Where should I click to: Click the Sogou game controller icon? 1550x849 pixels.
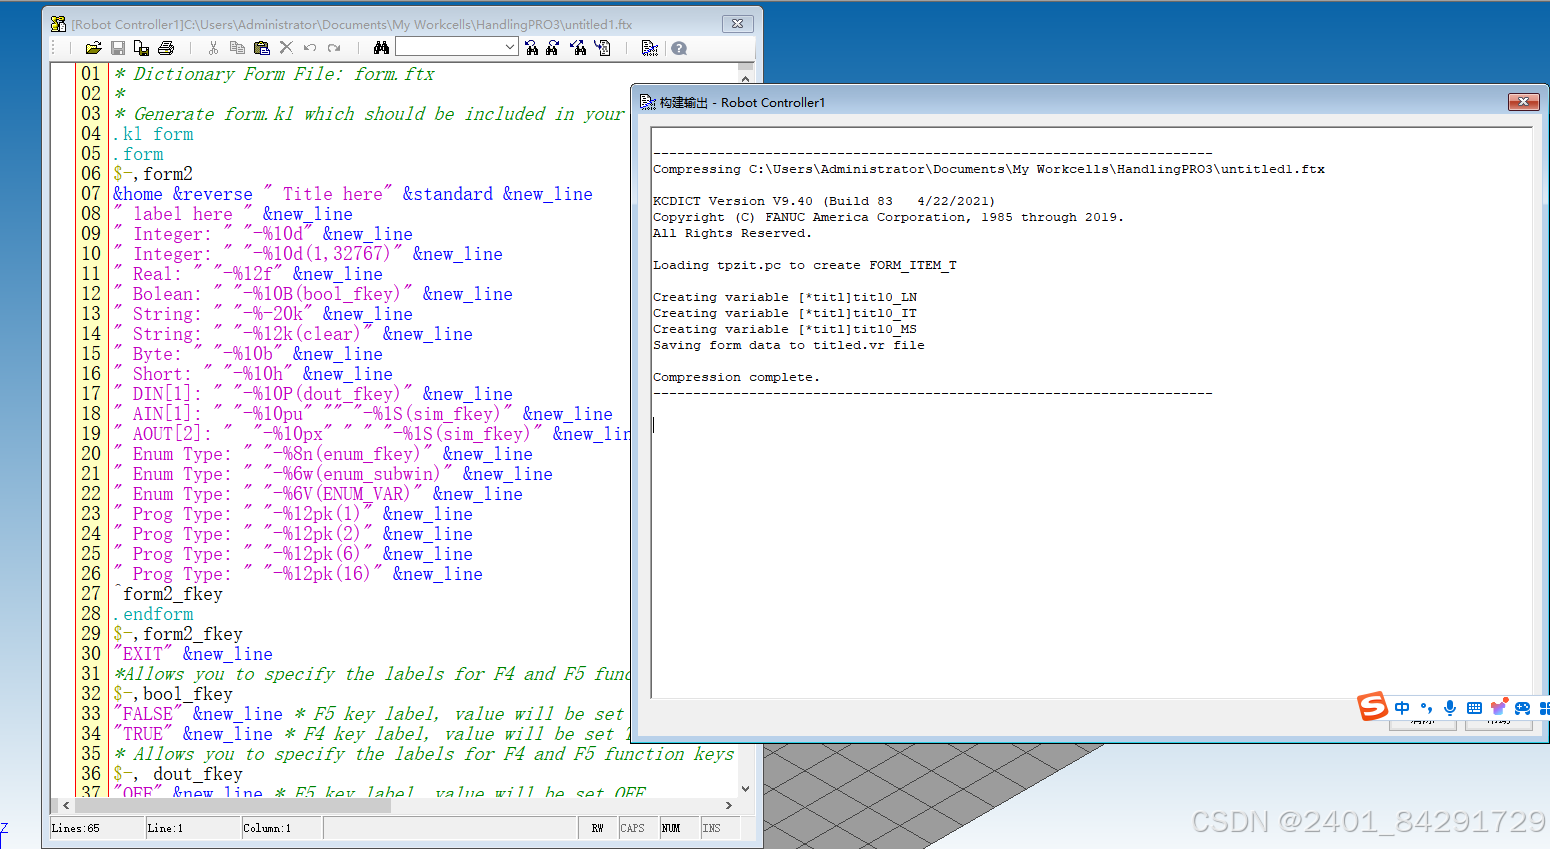[1522, 708]
